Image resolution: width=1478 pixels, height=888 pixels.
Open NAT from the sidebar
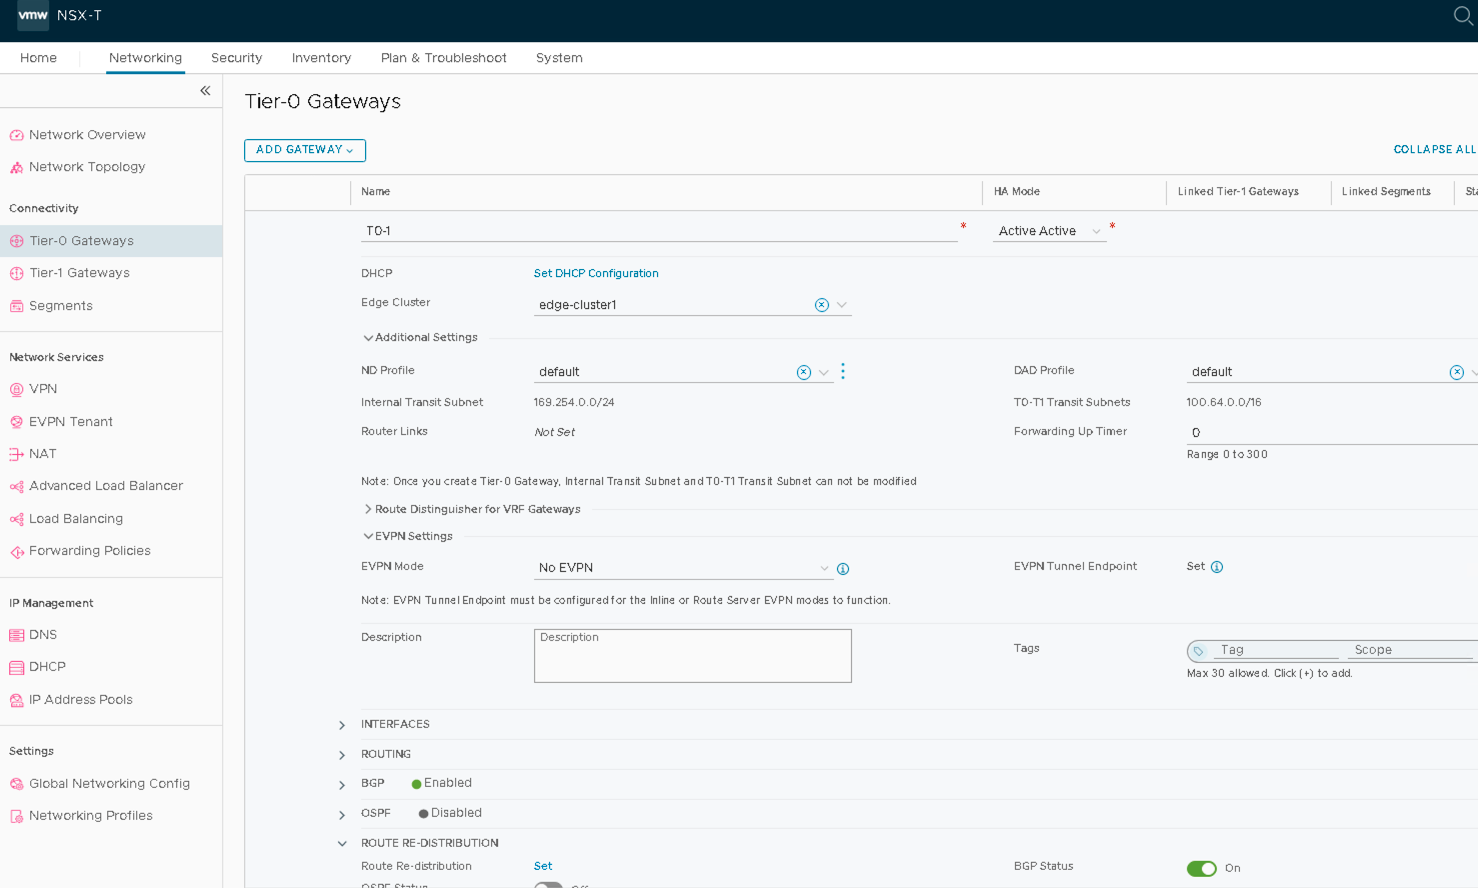coord(42,454)
